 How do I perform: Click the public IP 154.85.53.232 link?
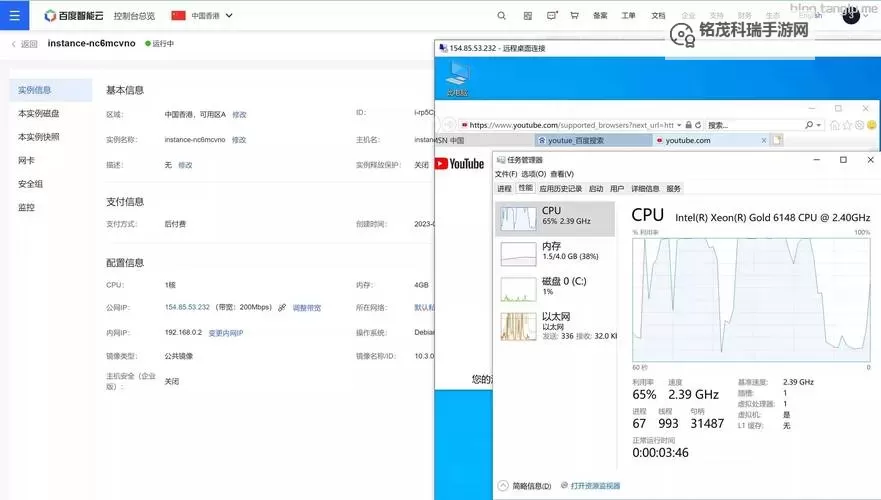[187, 307]
